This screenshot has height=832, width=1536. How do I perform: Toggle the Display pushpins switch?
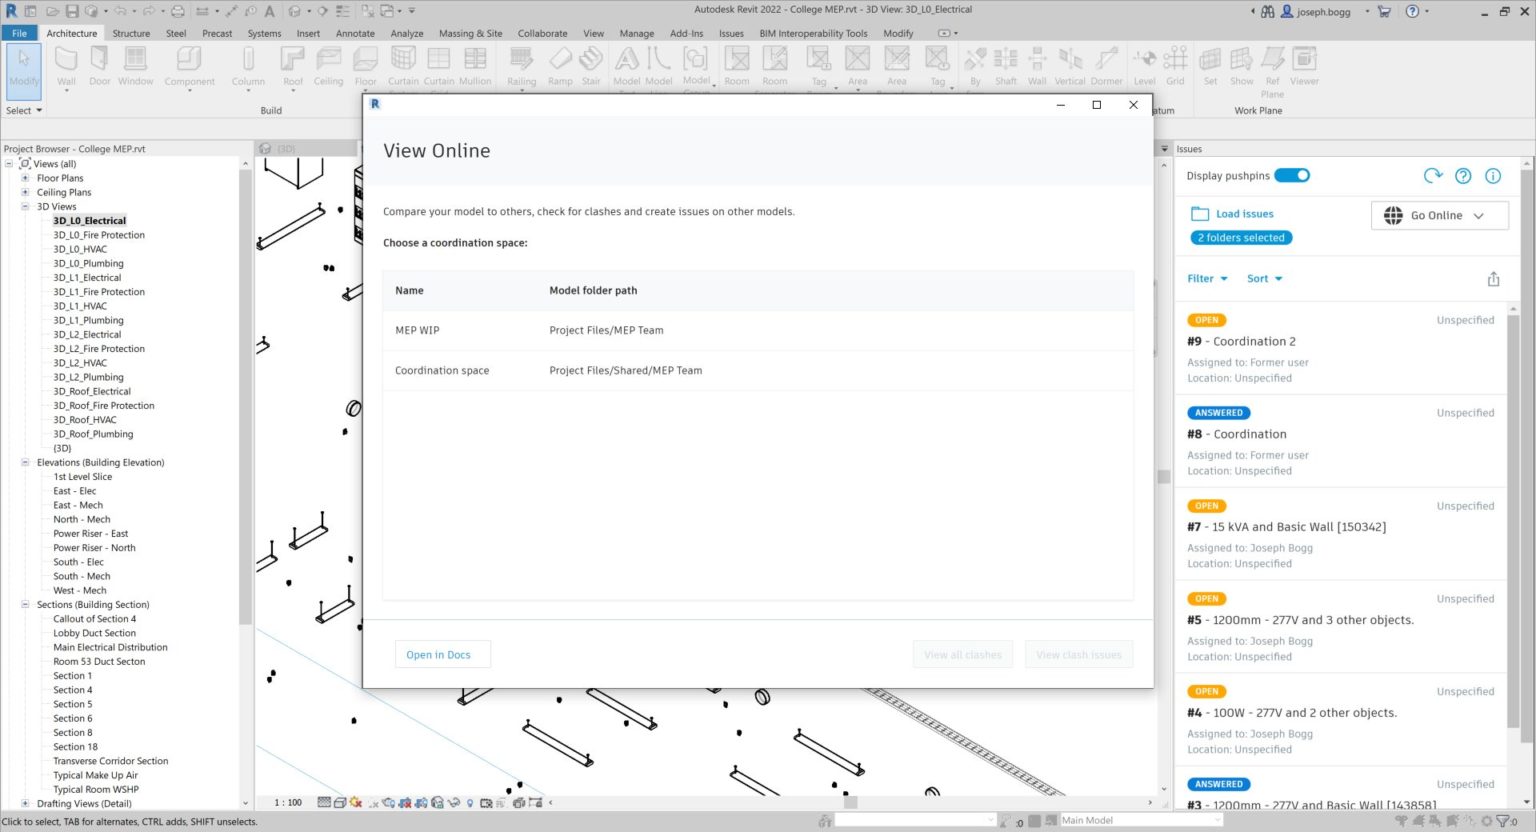[1292, 174]
